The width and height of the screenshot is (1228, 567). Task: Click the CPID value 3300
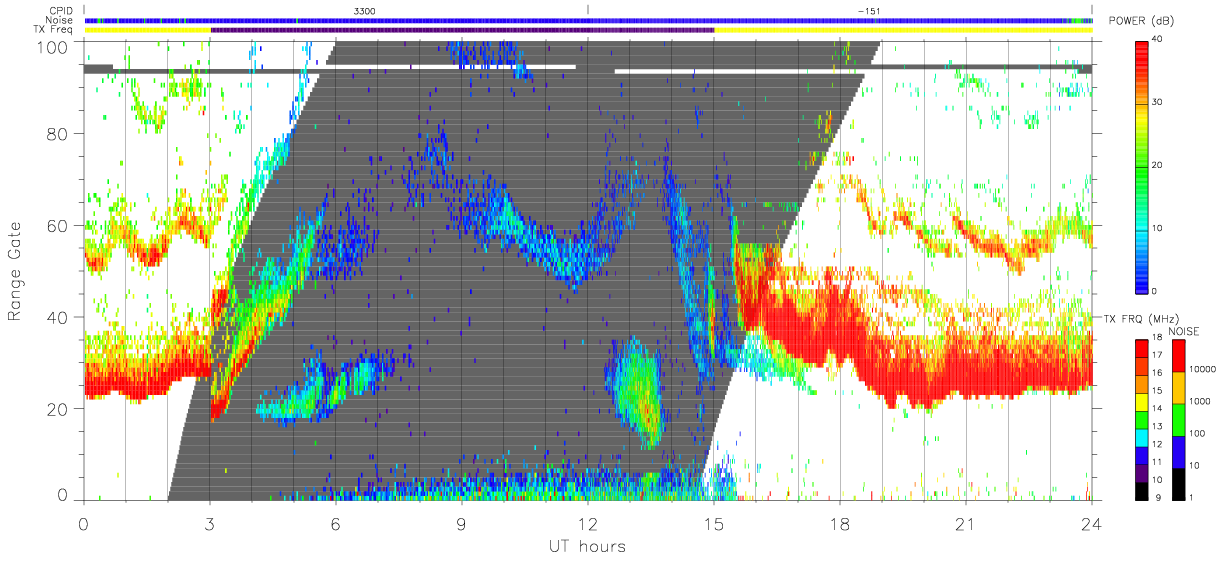[x=365, y=10]
